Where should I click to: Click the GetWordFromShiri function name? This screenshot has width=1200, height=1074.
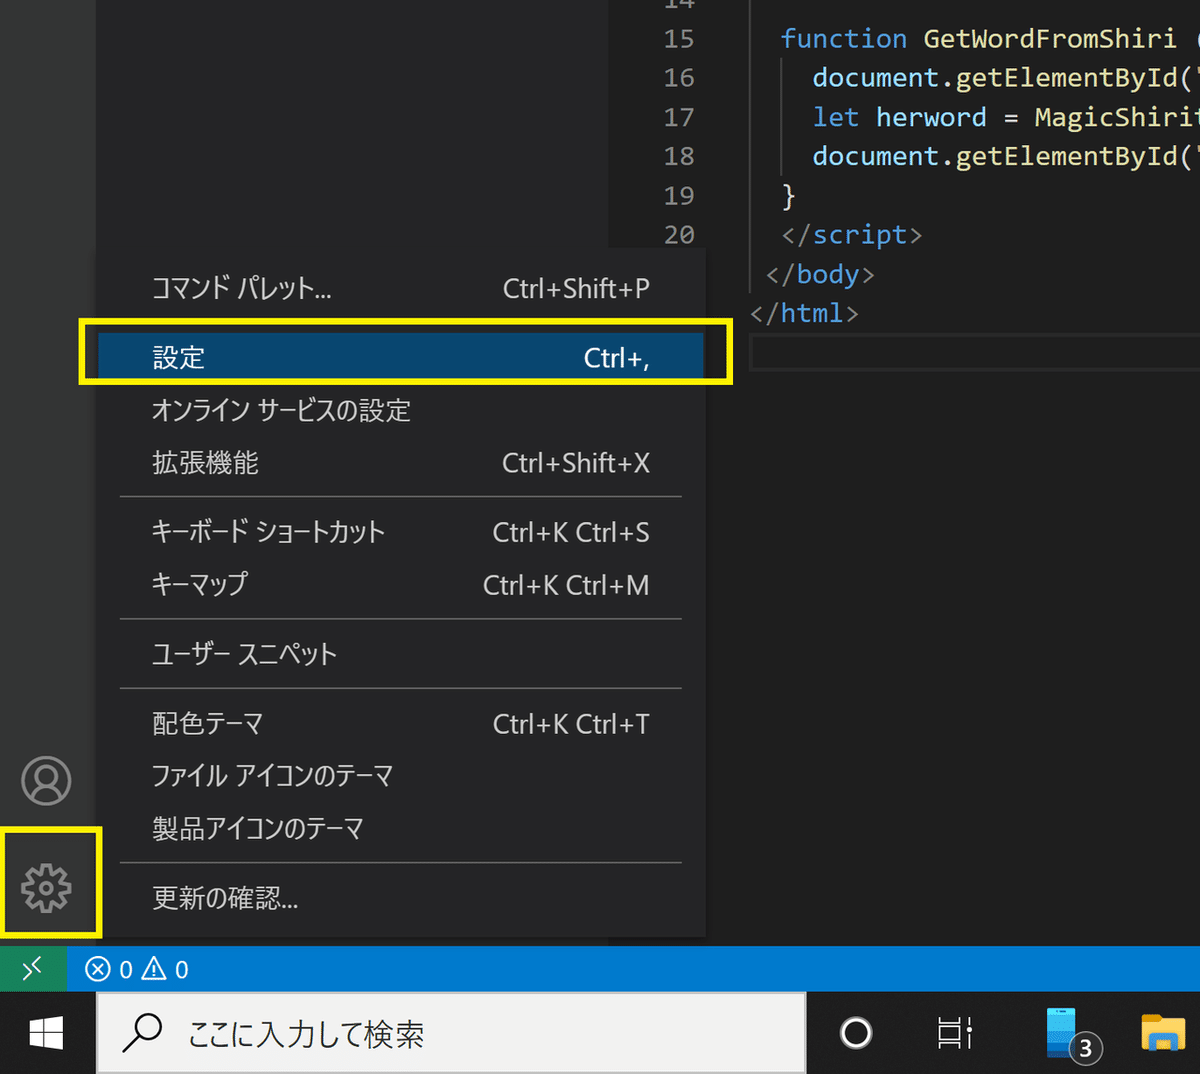(x=1050, y=39)
